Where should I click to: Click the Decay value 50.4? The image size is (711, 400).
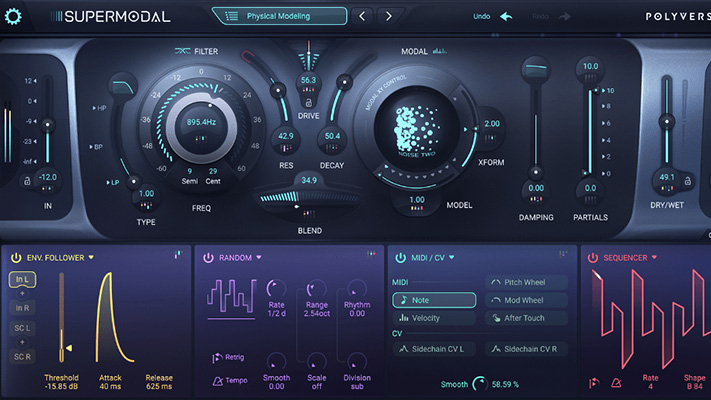coord(332,136)
